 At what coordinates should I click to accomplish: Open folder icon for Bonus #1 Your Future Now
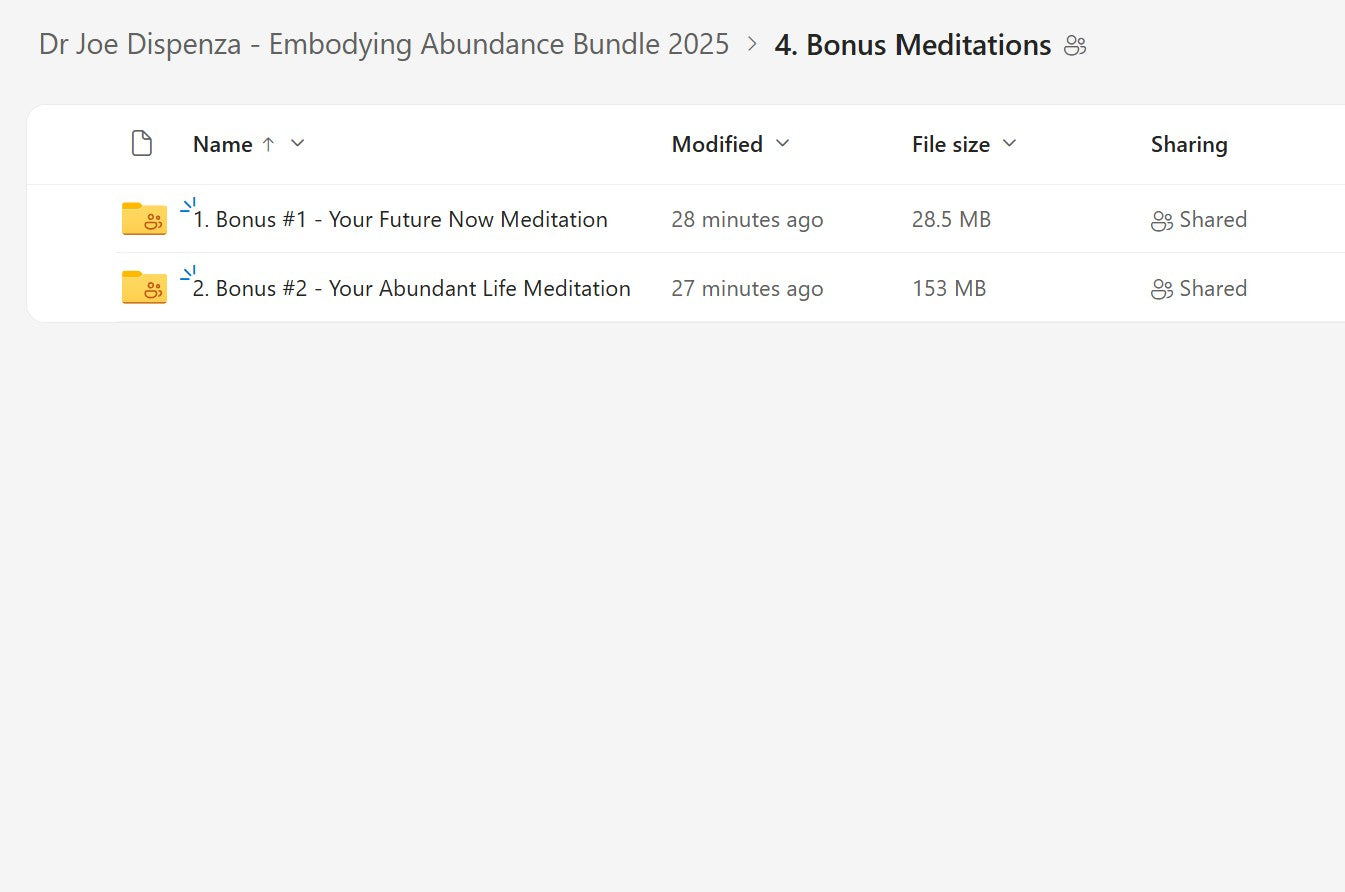click(x=144, y=219)
